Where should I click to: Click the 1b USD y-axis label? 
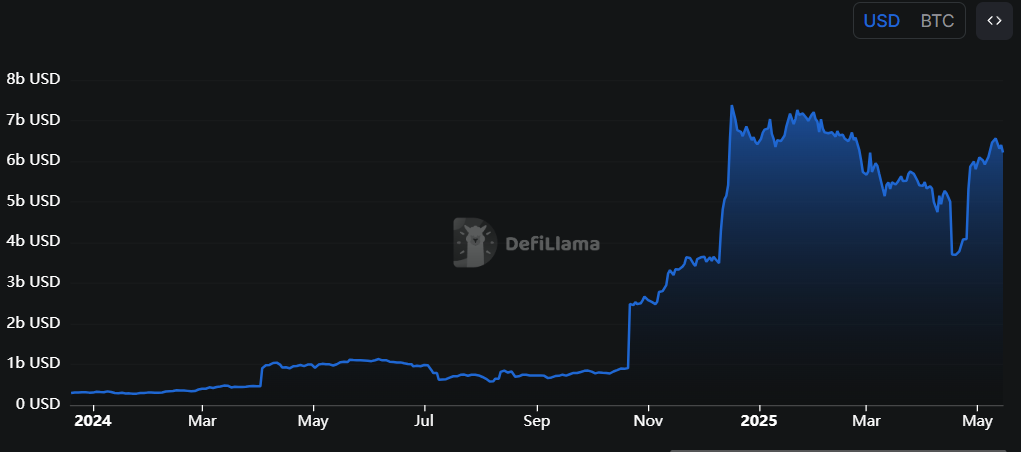click(33, 363)
